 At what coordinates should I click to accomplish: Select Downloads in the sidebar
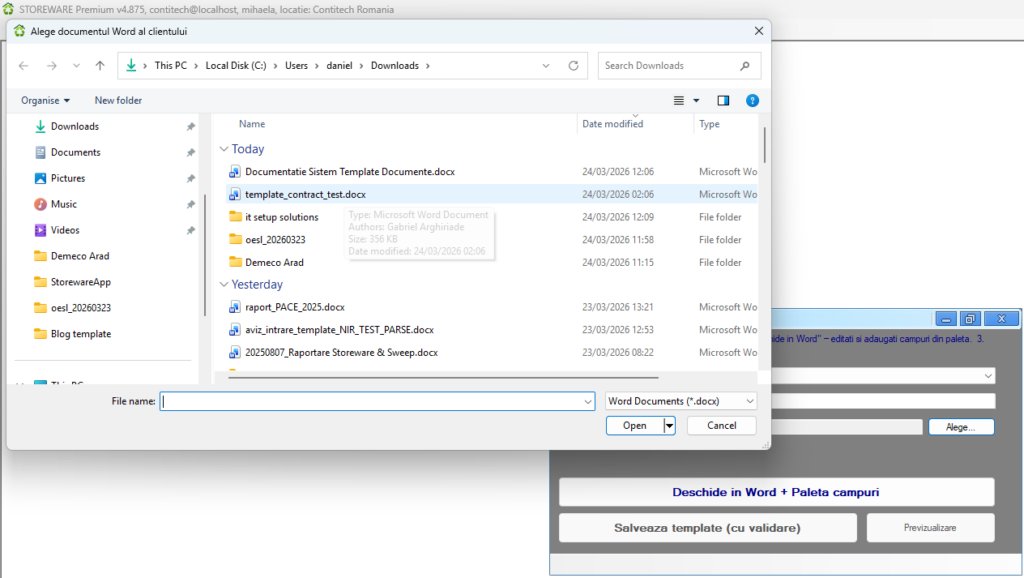[x=74, y=126]
